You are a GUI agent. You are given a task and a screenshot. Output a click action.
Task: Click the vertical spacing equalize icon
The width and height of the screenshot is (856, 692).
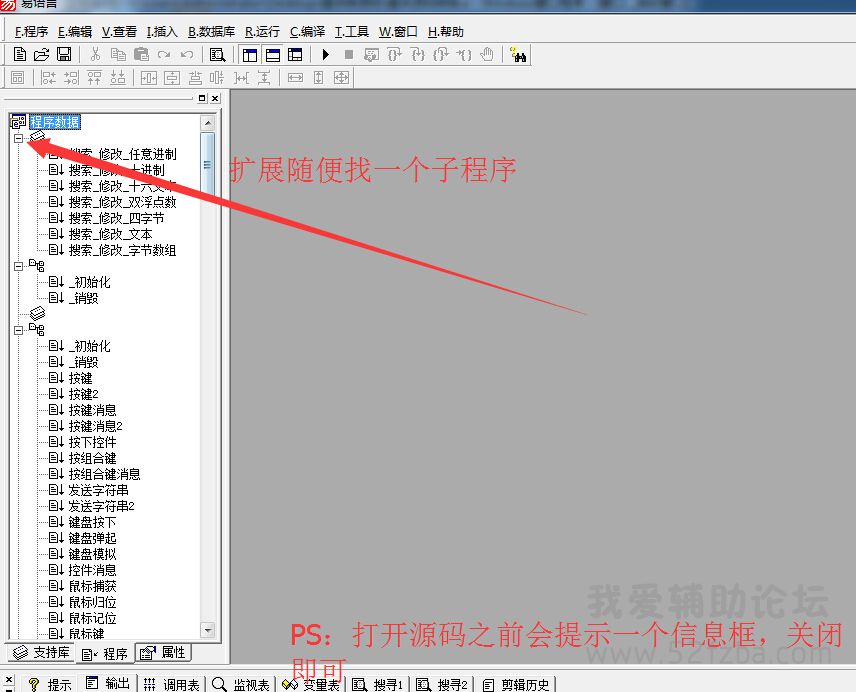click(x=264, y=77)
